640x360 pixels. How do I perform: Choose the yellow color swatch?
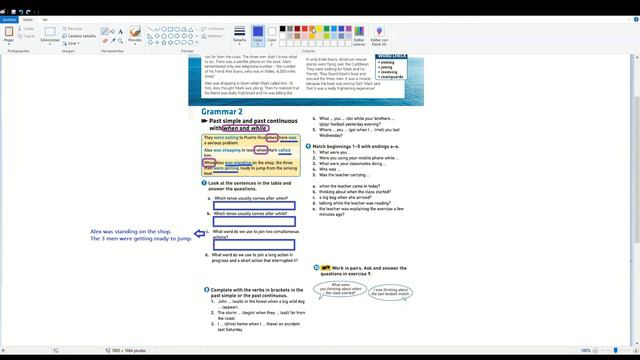click(319, 29)
